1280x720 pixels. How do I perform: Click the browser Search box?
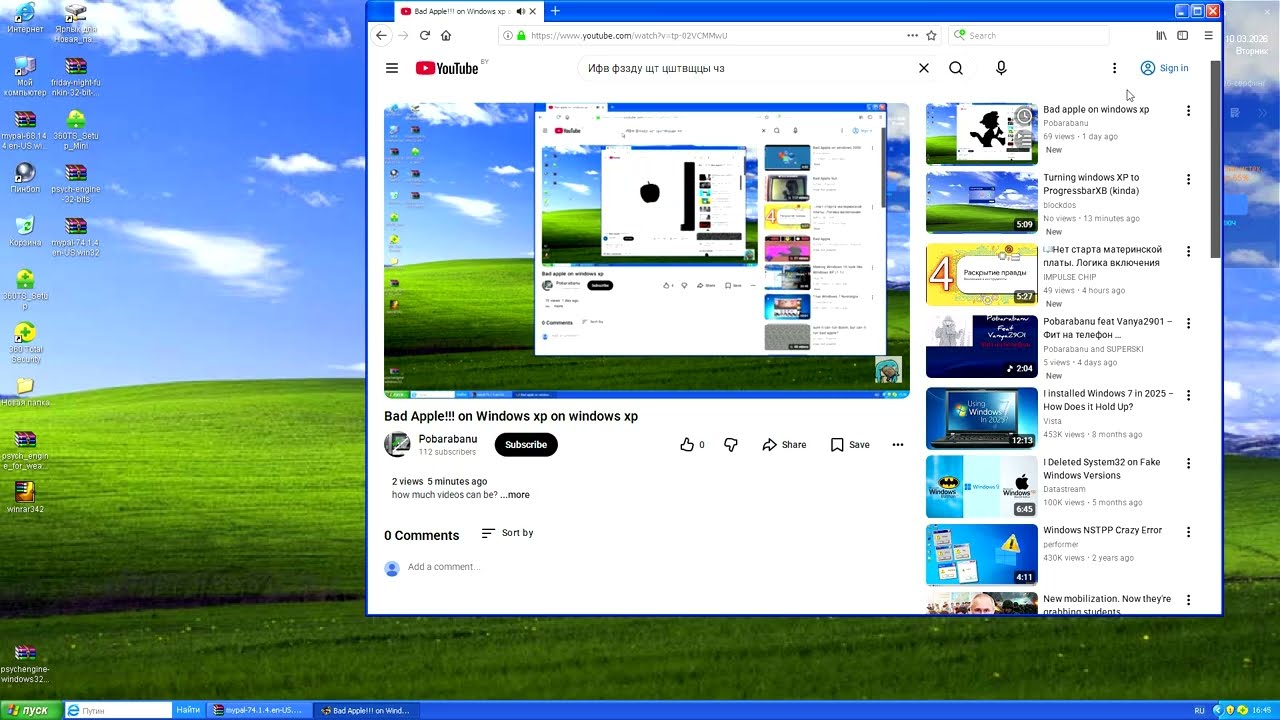(1029, 35)
